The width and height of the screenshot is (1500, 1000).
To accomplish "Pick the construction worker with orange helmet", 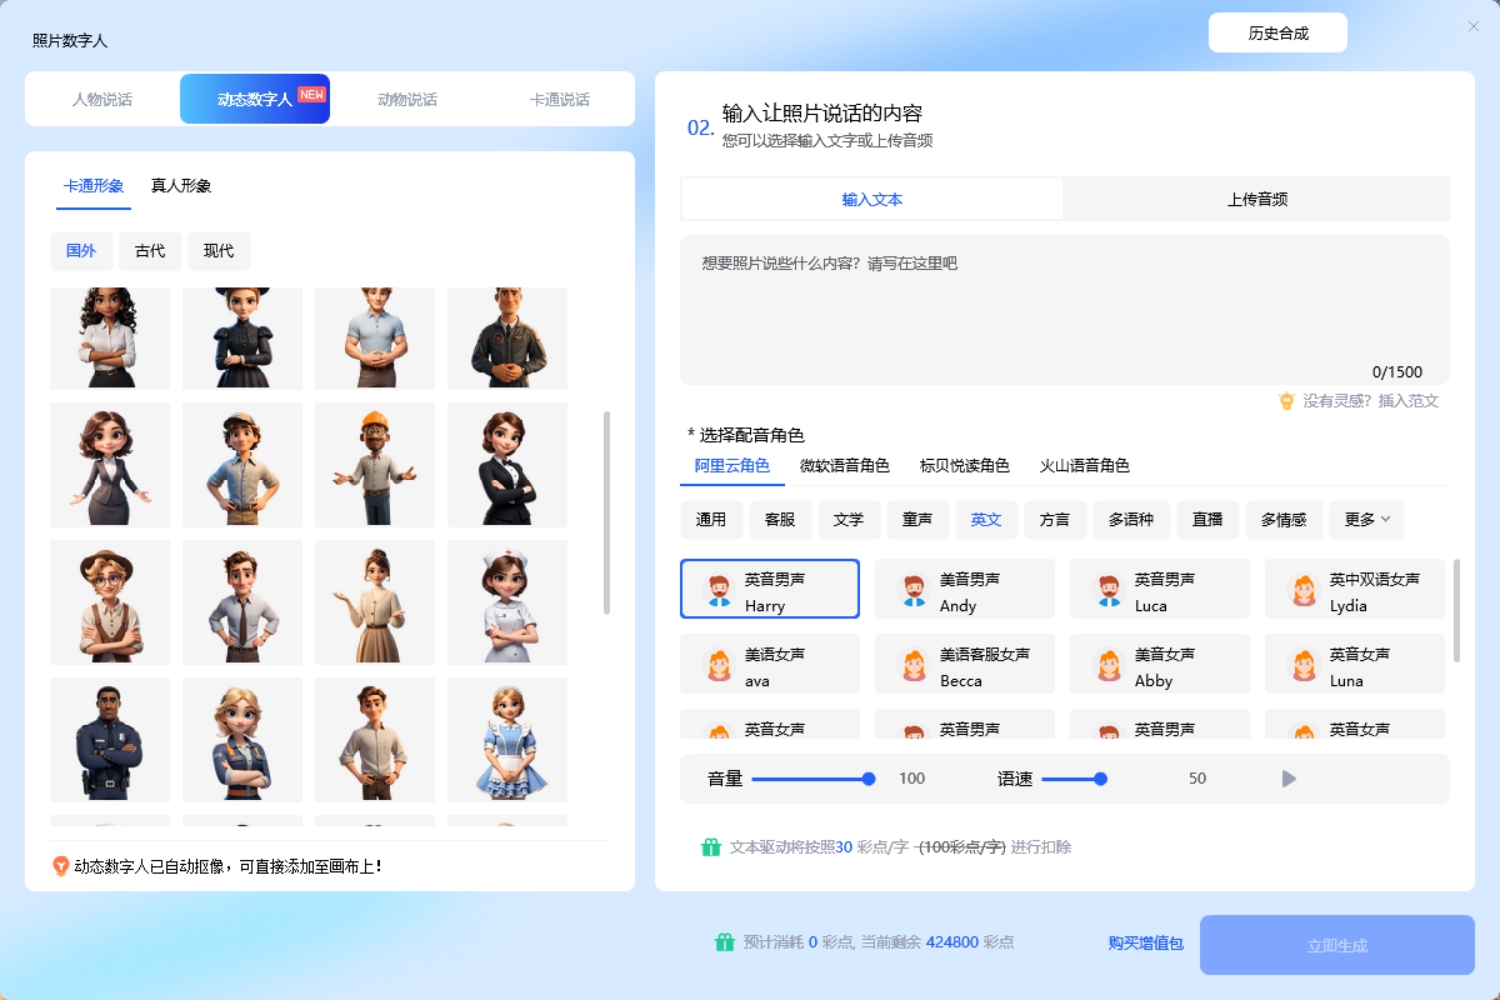I will 375,465.
